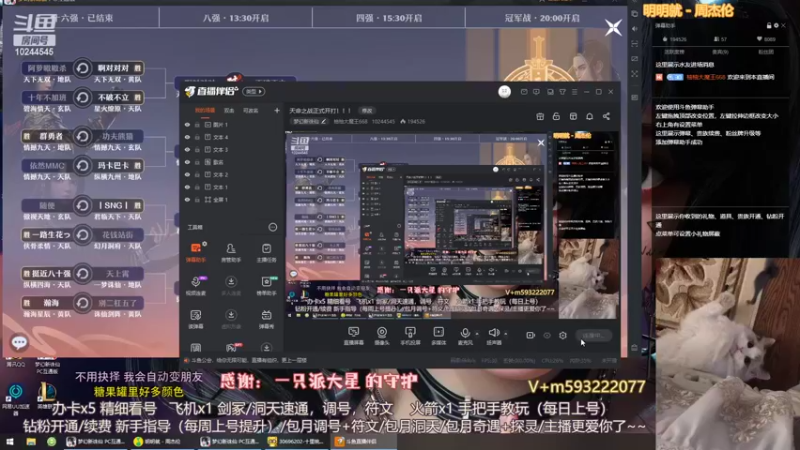The height and width of the screenshot is (450, 800).
Task: Close the preview popup with its X
Action: [541, 143]
